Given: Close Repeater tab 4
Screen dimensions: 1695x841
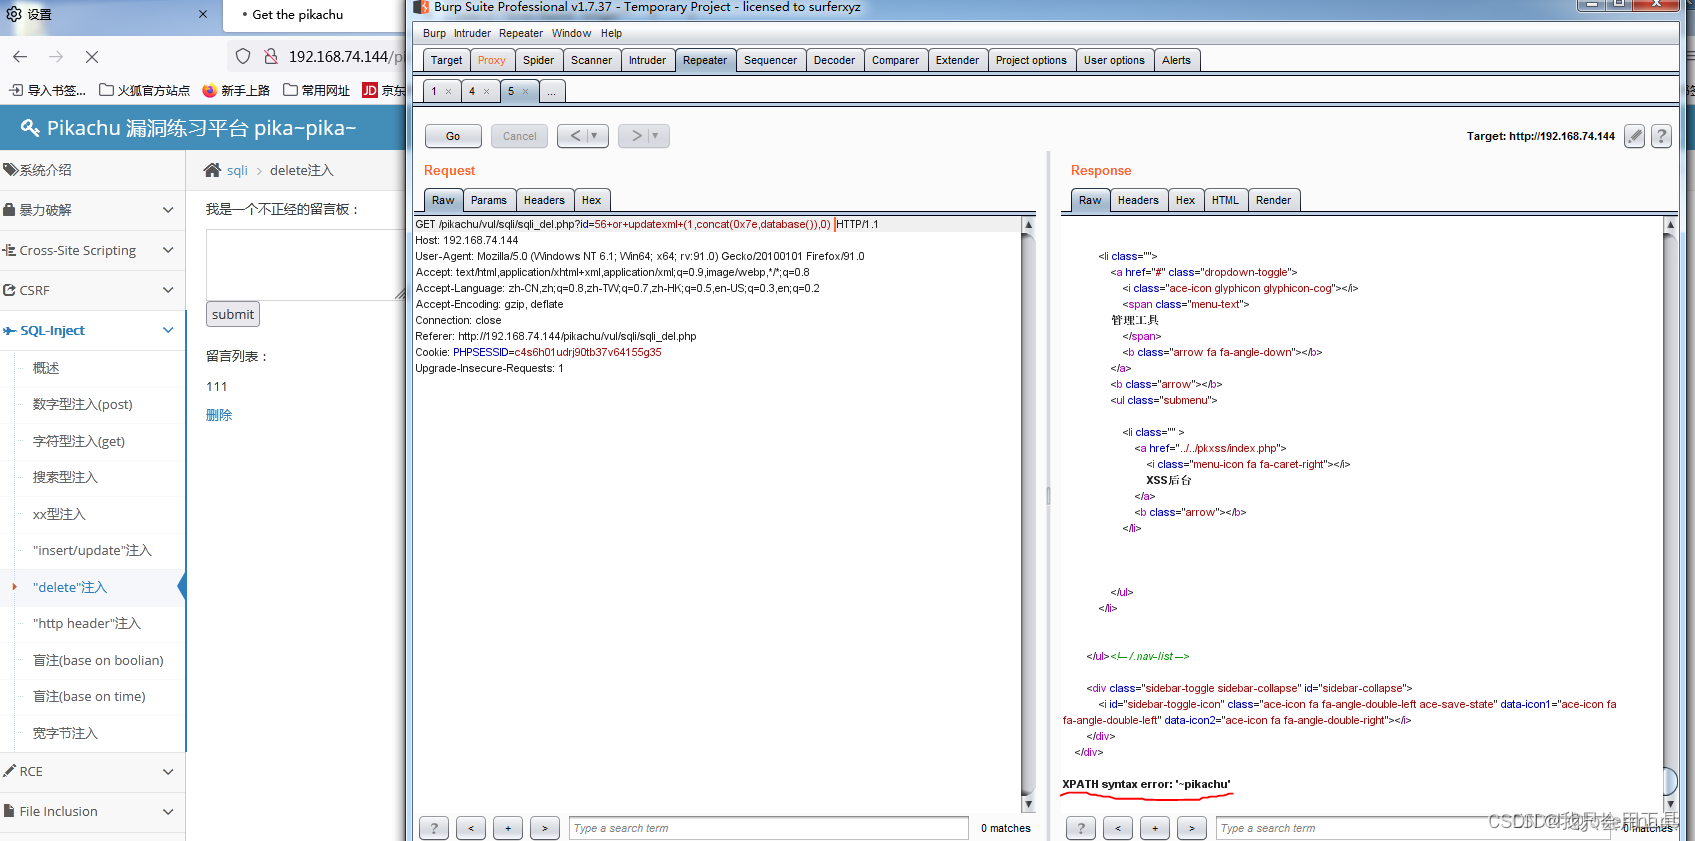Looking at the screenshot, I should point(487,91).
